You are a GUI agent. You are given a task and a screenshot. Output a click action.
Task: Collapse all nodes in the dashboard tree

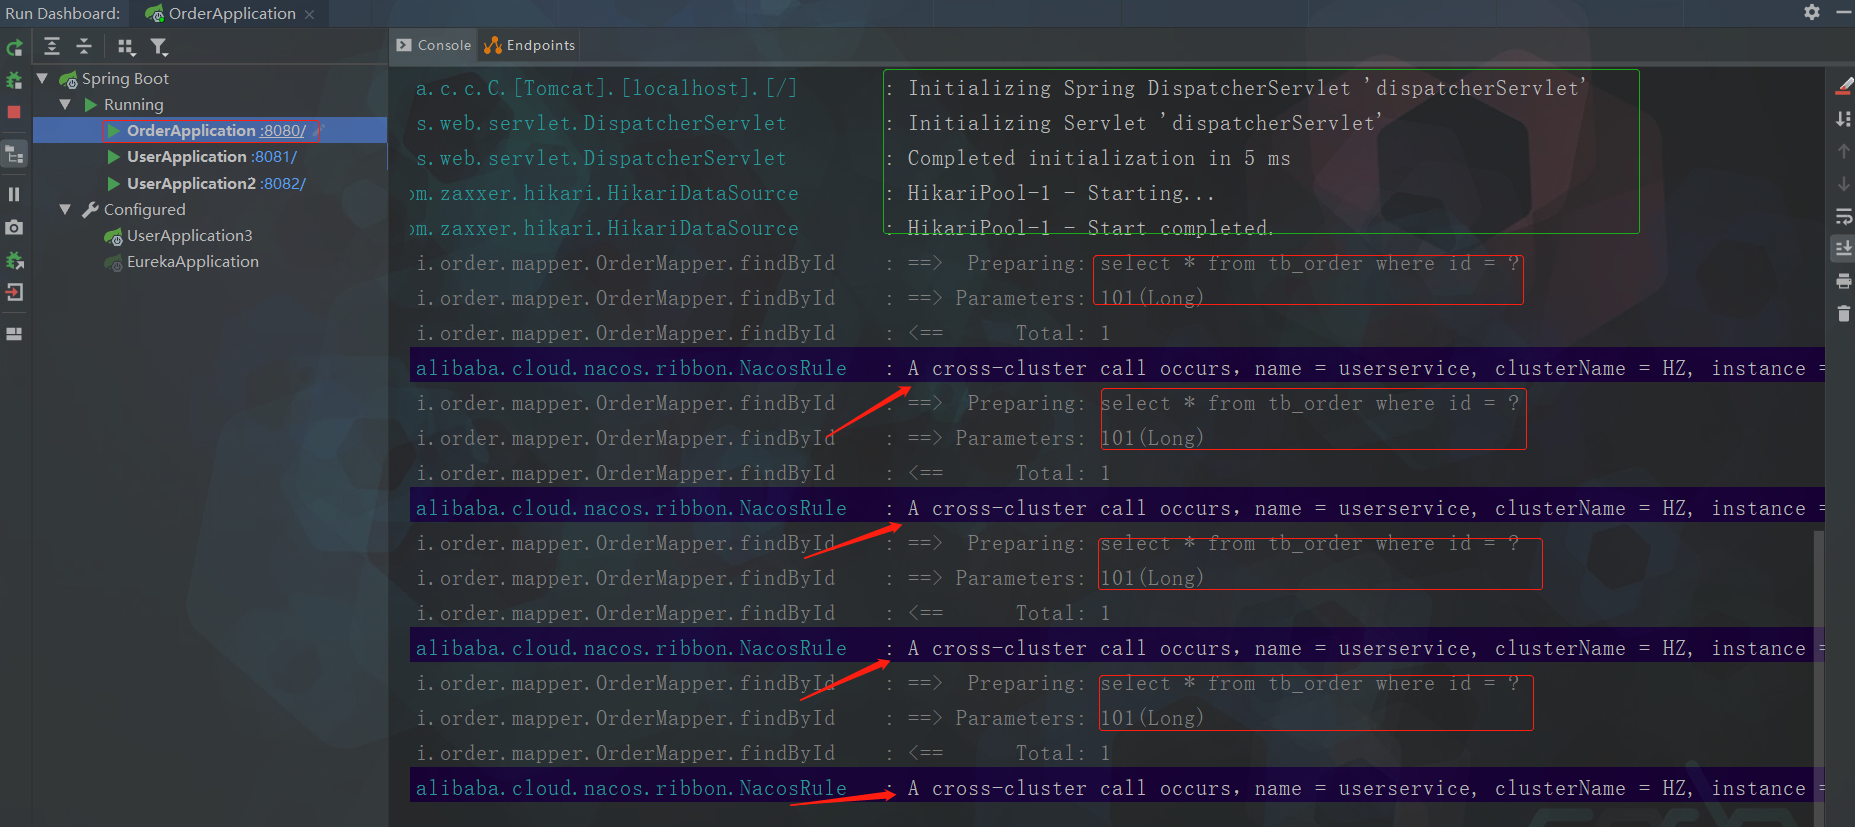[x=84, y=46]
